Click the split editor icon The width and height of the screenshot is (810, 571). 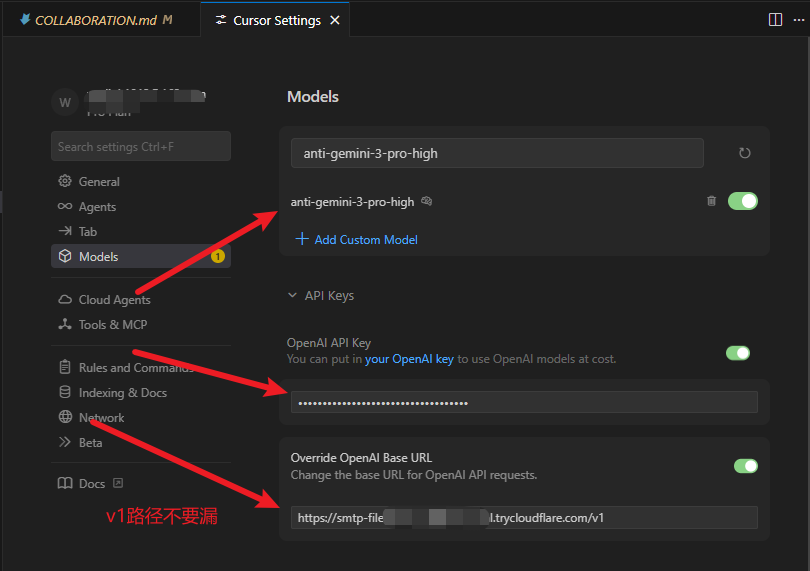775,20
